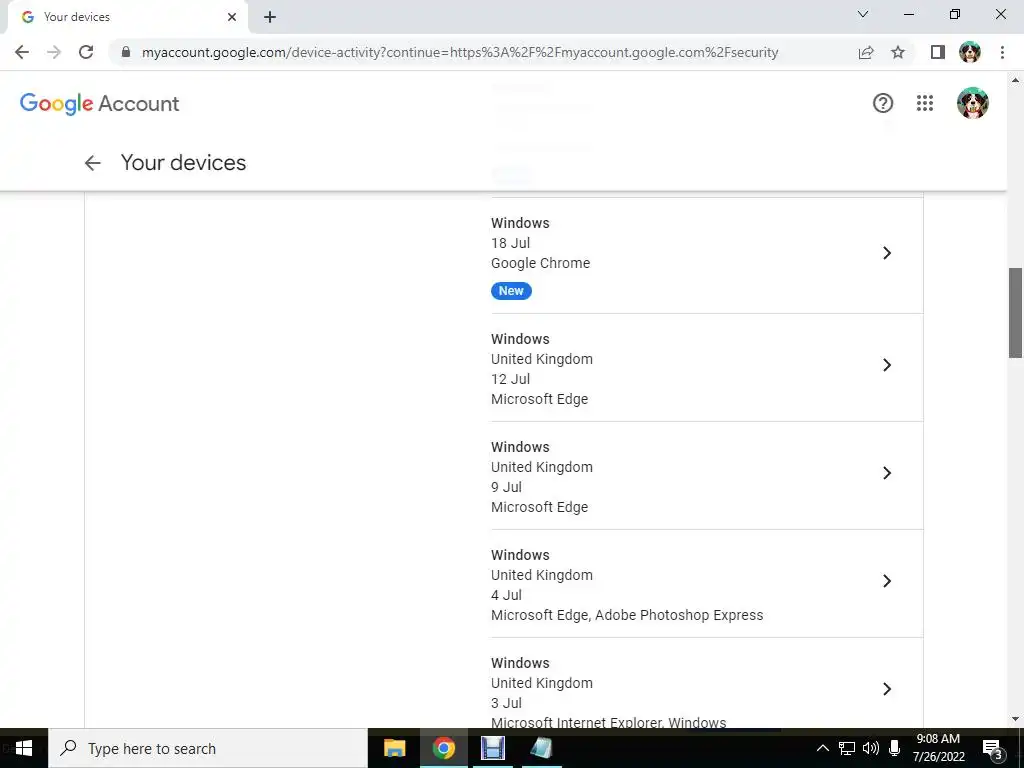Expand chevron for 3 Jul device
The height and width of the screenshot is (768, 1024).
coord(887,689)
